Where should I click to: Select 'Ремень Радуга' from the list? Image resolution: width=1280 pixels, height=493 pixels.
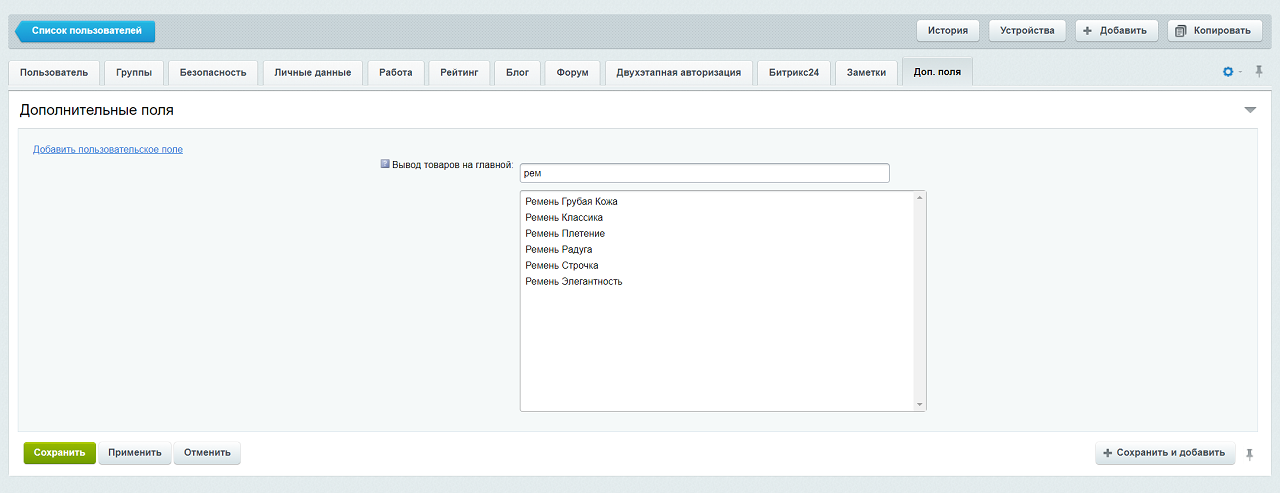[558, 249]
